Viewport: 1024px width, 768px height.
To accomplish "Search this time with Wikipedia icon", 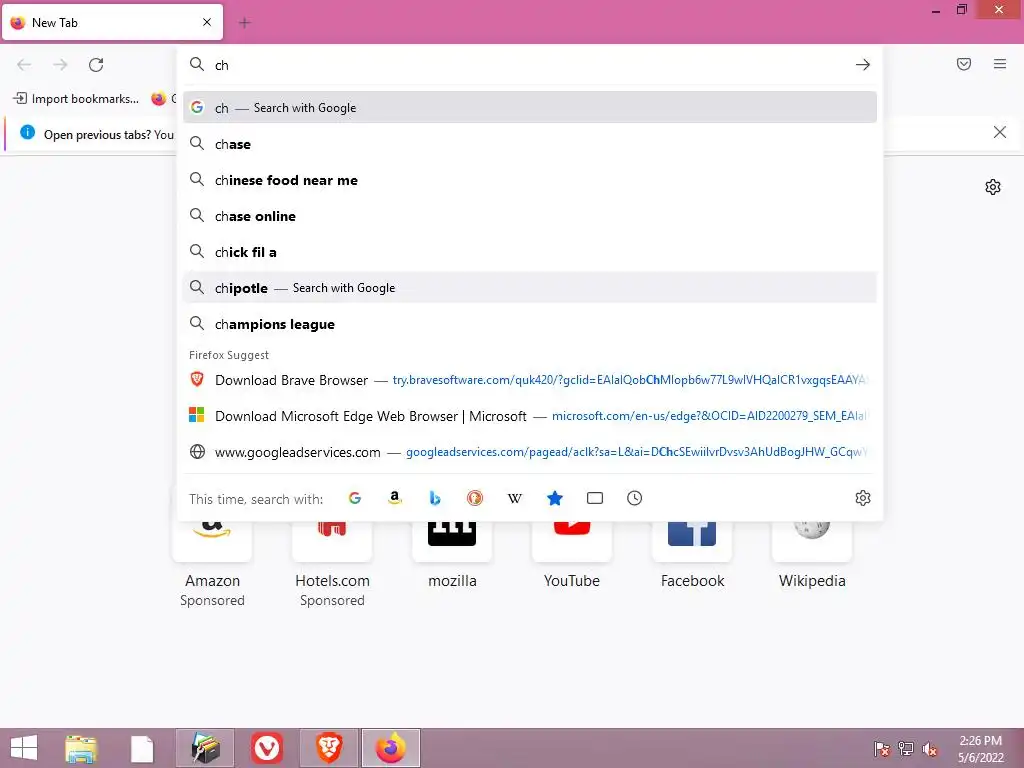I will [x=515, y=498].
